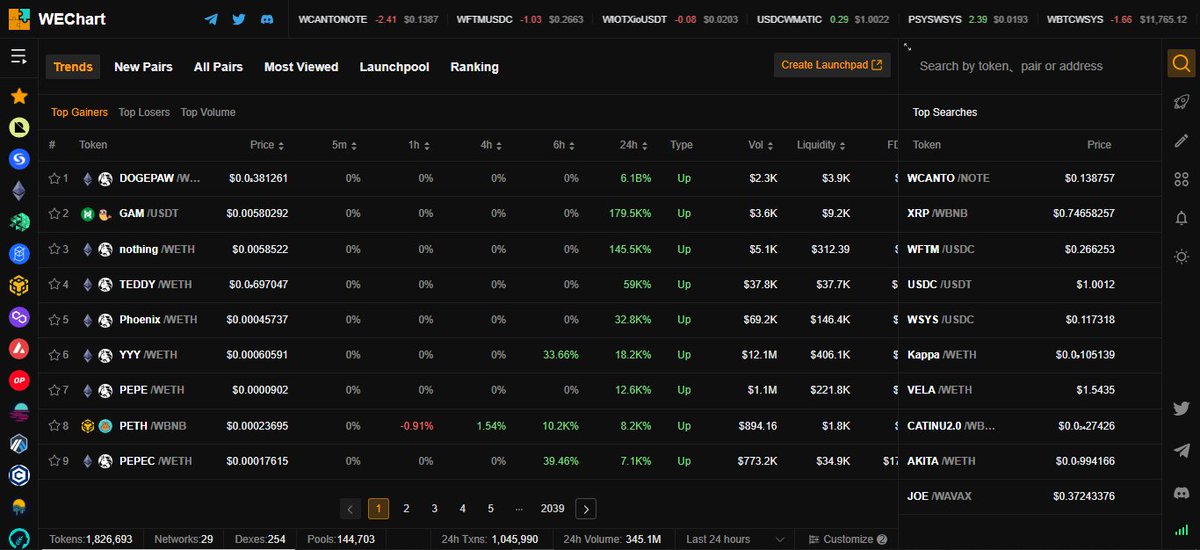The height and width of the screenshot is (550, 1200).
Task: Switch to the Trends tab
Action: point(73,67)
